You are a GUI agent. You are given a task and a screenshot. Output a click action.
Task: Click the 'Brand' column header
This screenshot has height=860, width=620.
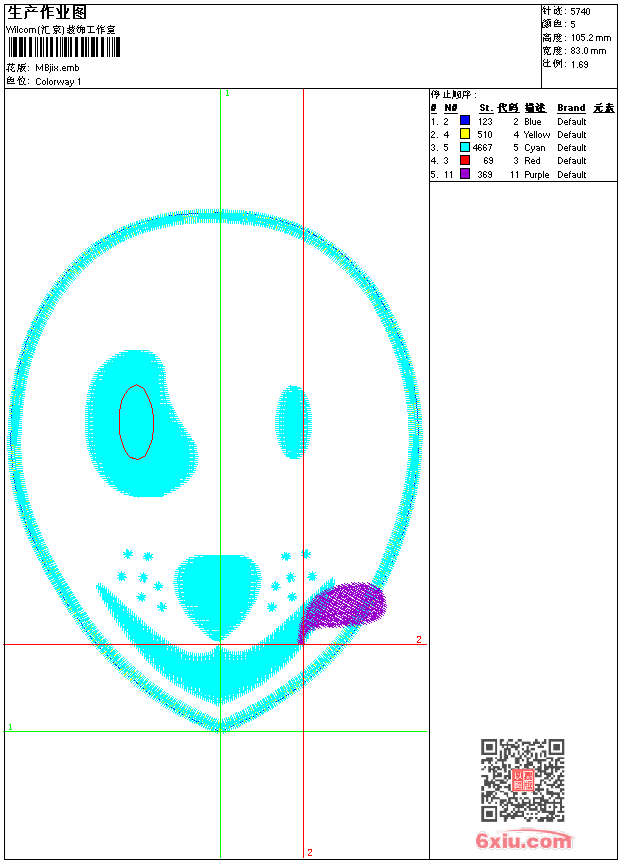pos(571,108)
